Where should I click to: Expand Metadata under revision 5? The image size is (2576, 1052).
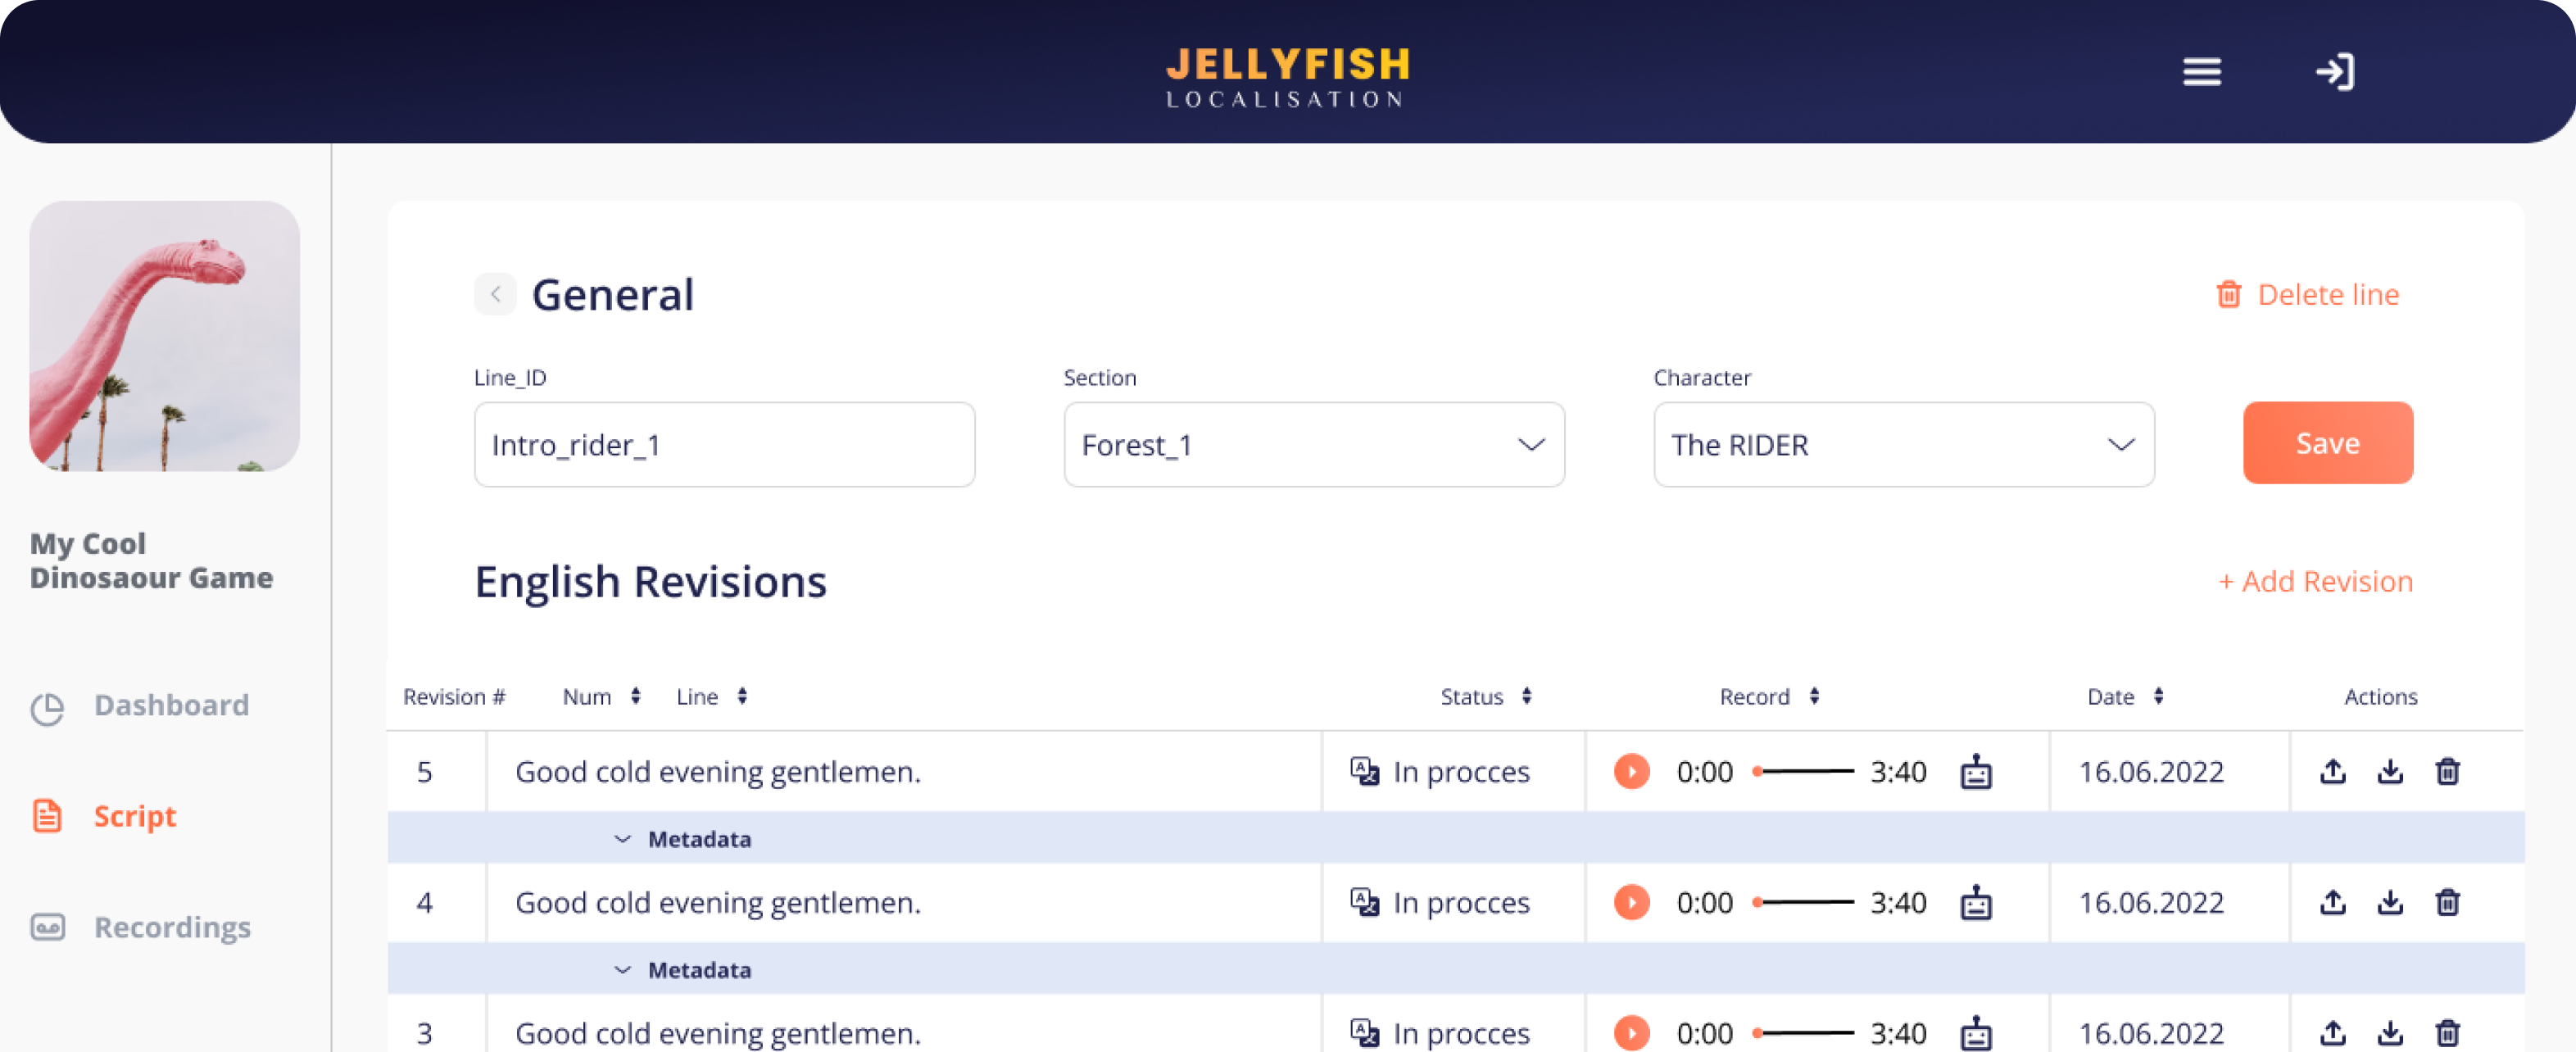(x=683, y=839)
